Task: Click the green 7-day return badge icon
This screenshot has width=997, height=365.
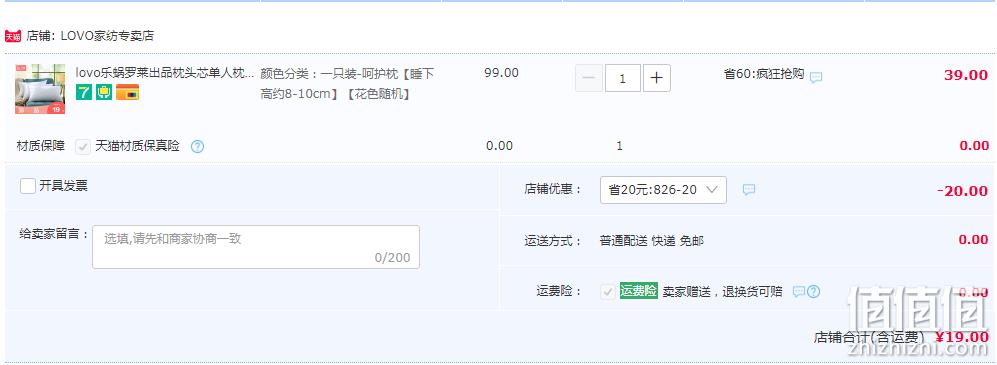Action: click(x=83, y=93)
